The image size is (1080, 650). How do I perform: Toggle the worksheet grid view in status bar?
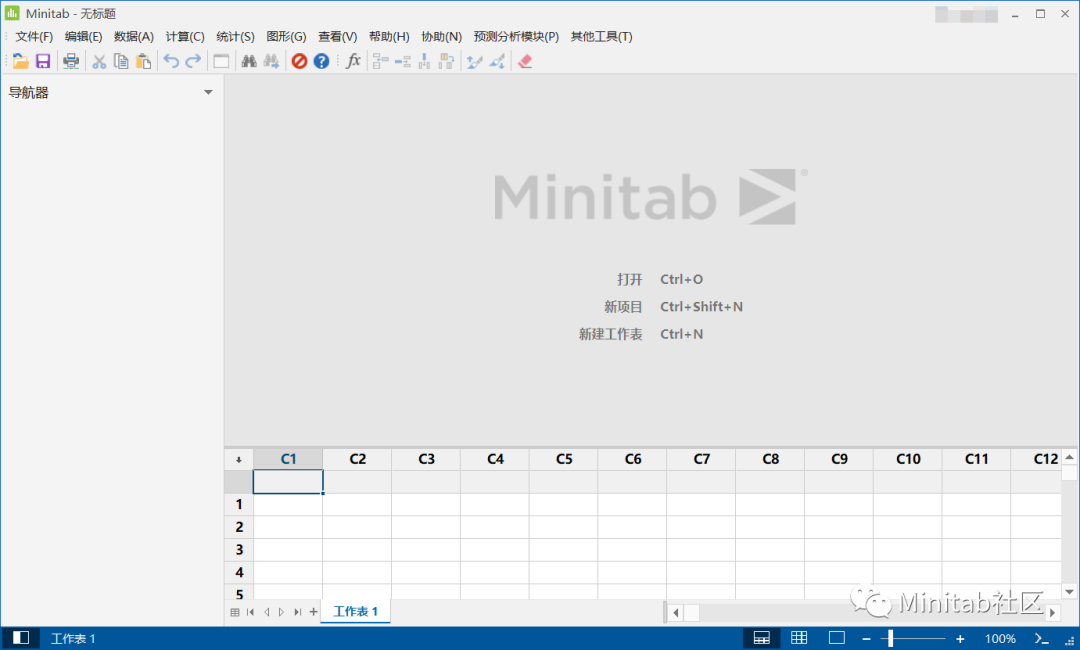(x=798, y=637)
